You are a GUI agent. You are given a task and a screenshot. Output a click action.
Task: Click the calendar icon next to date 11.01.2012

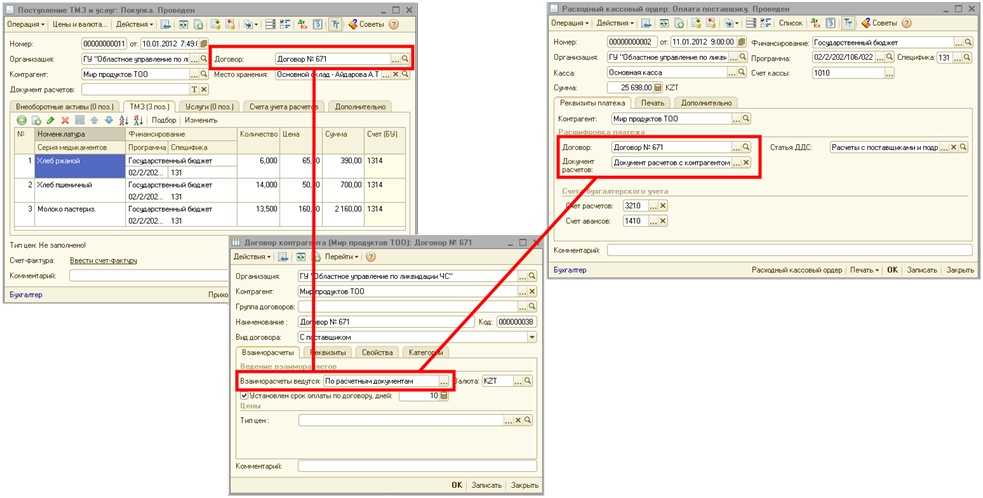click(739, 42)
